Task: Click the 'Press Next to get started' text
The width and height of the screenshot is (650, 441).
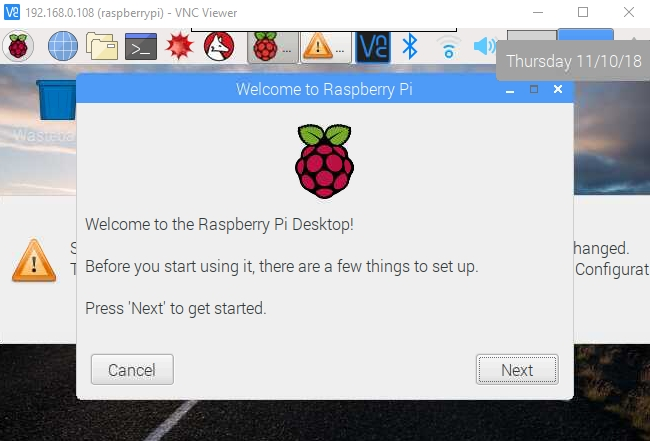Action: [x=176, y=309]
